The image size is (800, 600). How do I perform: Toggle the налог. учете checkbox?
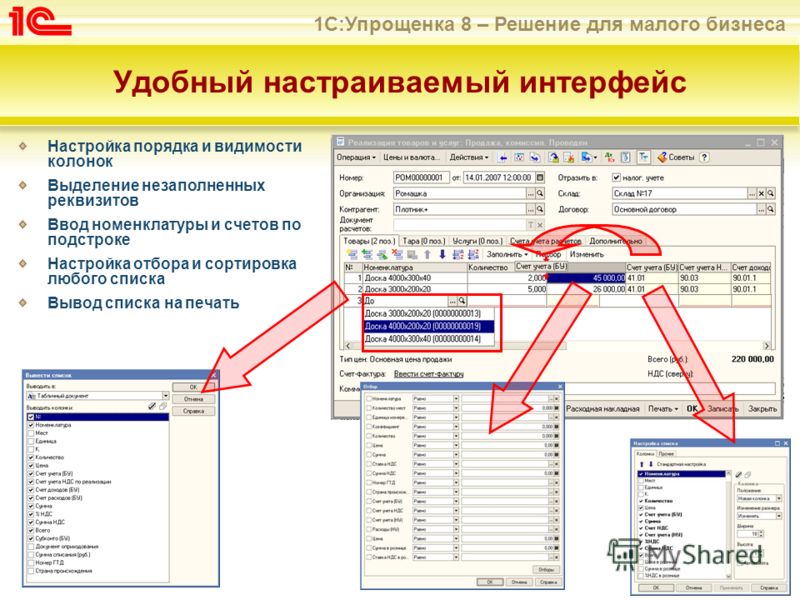coord(616,178)
